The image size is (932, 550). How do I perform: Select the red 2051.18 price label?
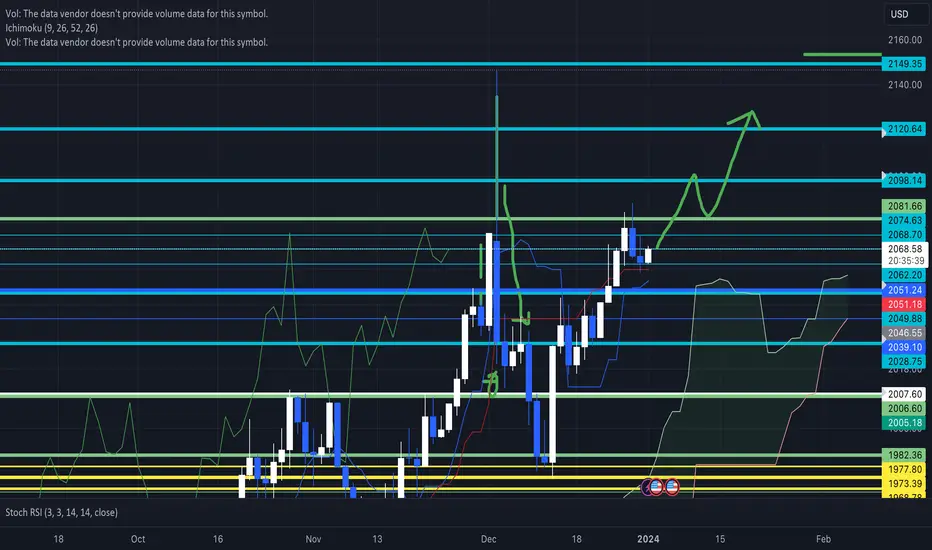903,304
